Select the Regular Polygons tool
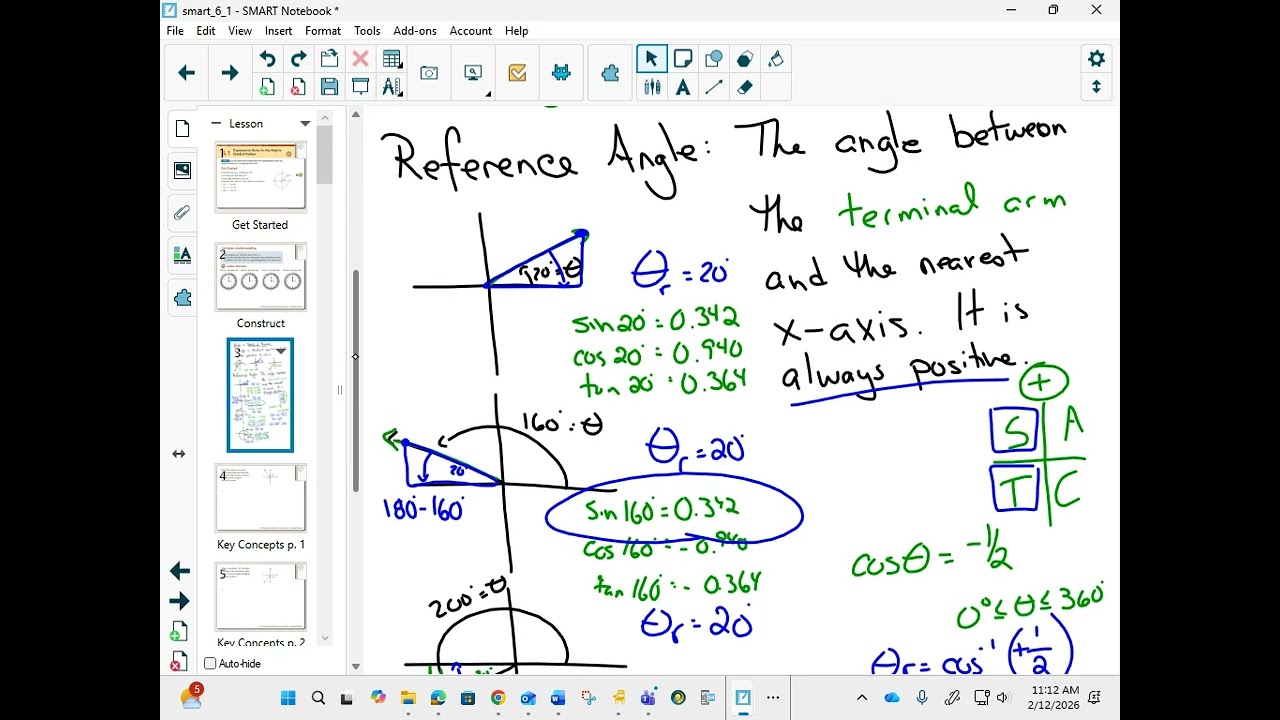1280x720 pixels. [745, 59]
